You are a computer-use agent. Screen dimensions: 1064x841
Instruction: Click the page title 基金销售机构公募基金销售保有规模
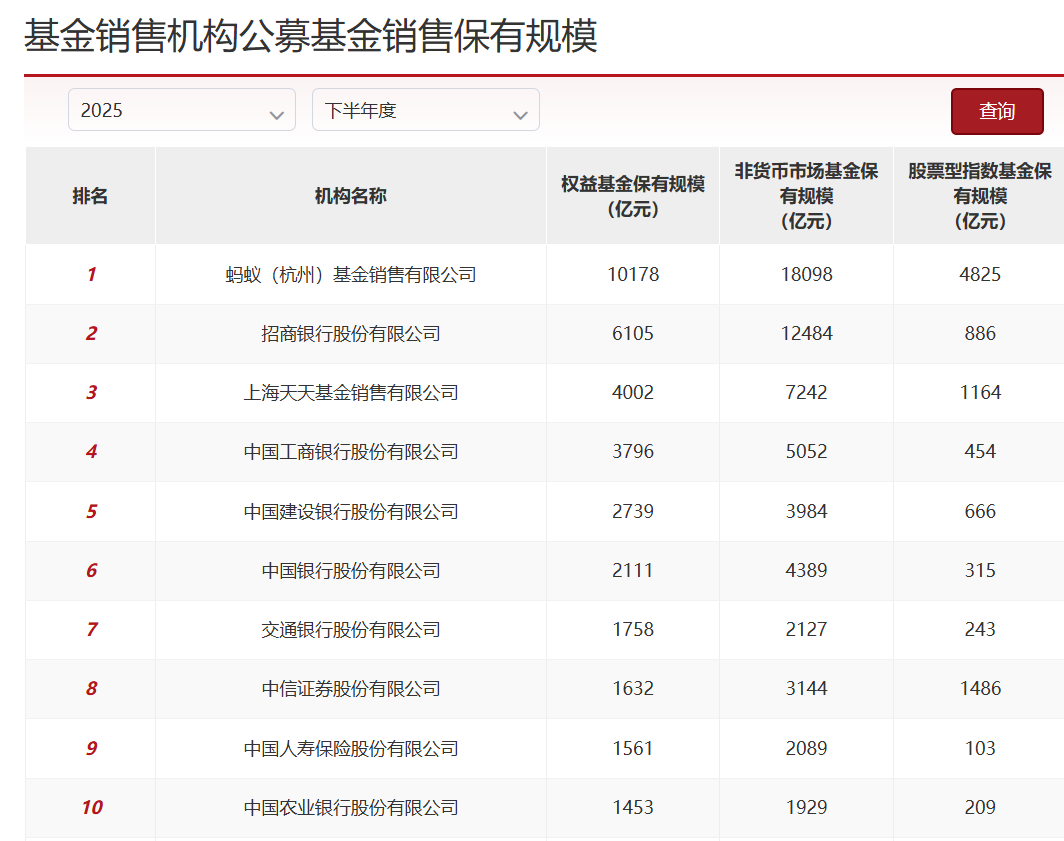310,36
